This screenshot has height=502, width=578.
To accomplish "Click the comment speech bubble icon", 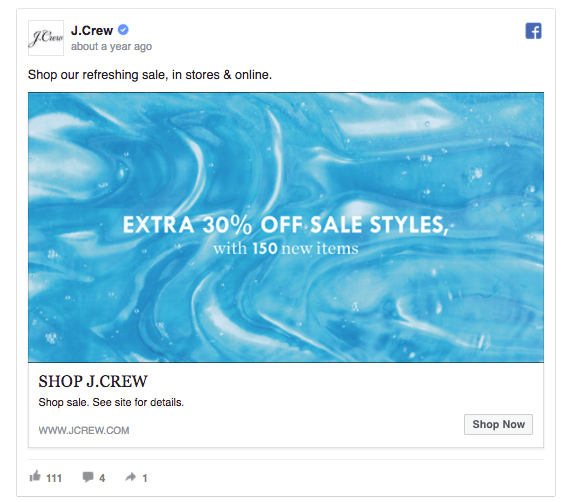I will (x=88, y=477).
